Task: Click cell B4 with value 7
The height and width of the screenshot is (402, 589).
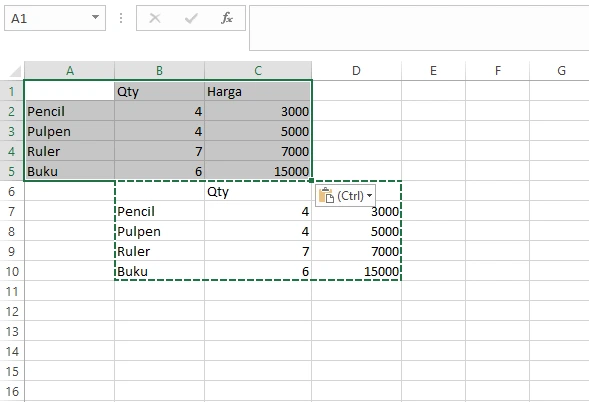Action: (160, 151)
